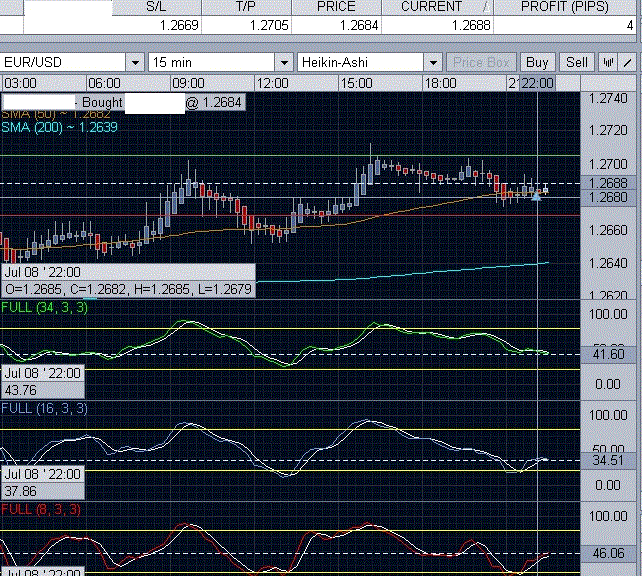Select the stop loss value 1.2669
642x576 pixels.
point(179,25)
